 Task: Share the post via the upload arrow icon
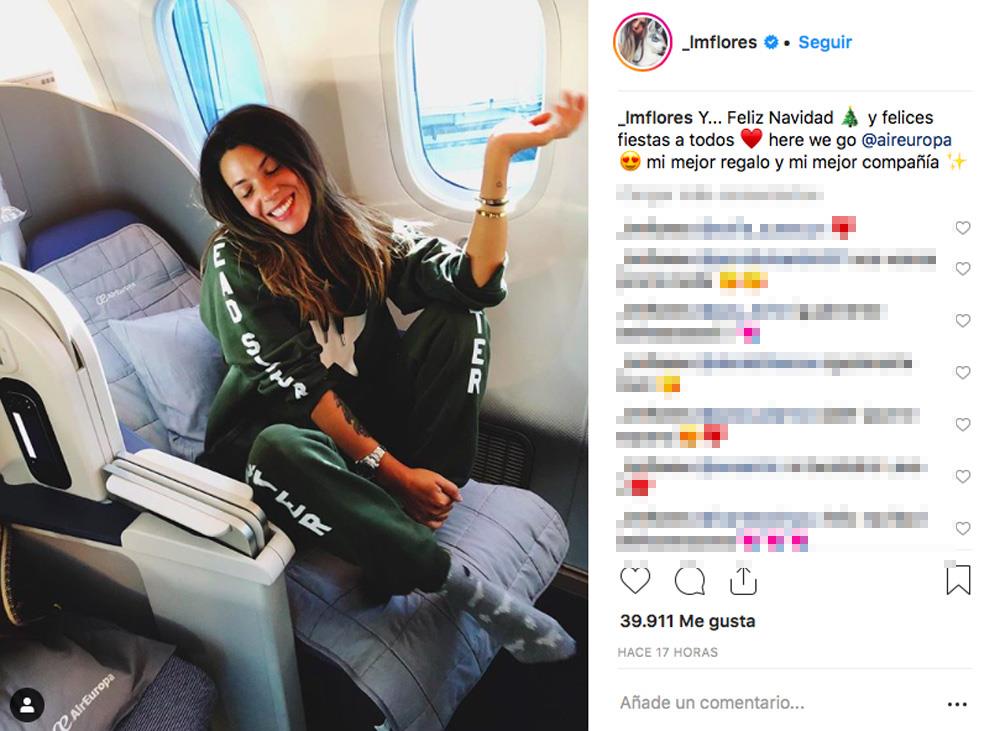coord(743,580)
